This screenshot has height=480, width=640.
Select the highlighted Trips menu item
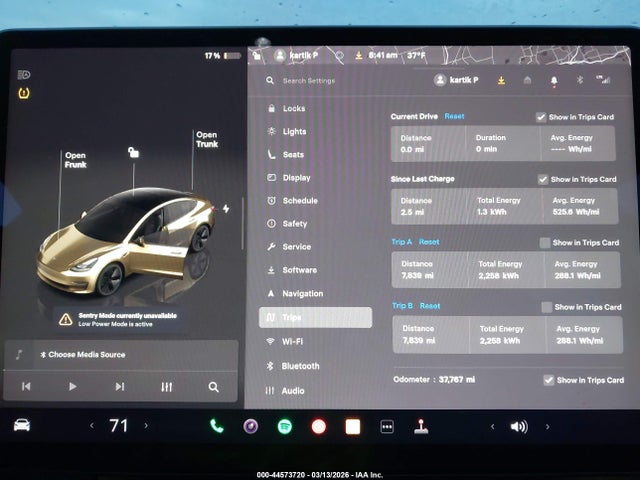(316, 317)
